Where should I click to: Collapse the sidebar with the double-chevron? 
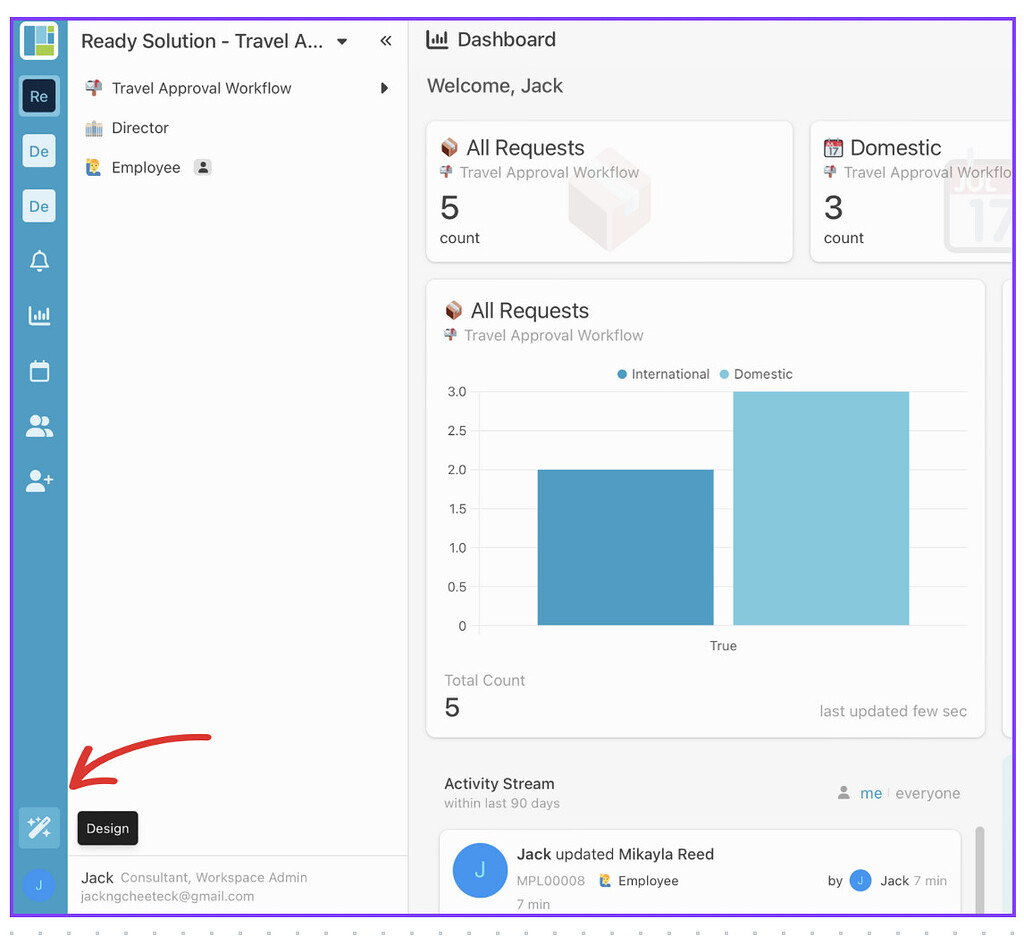click(386, 42)
